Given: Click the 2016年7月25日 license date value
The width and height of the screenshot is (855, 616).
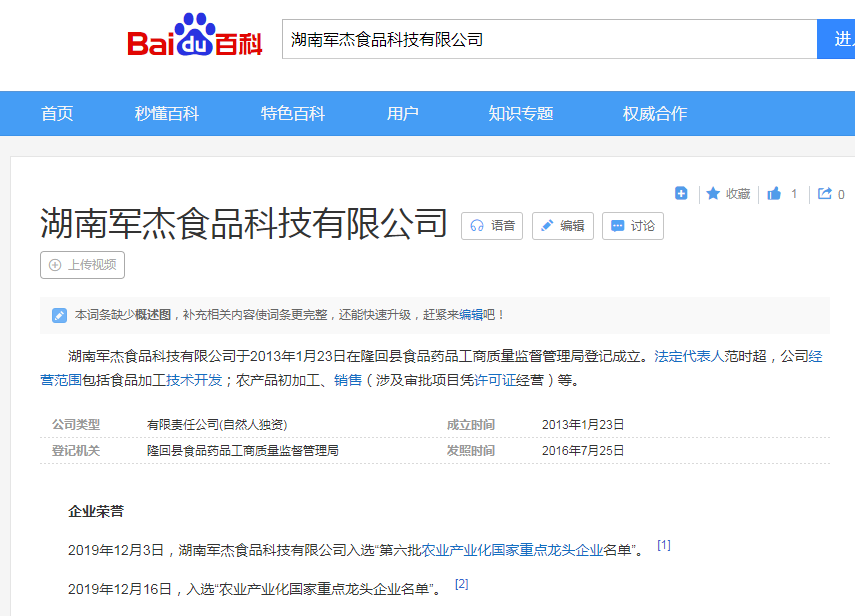Looking at the screenshot, I should 583,451.
